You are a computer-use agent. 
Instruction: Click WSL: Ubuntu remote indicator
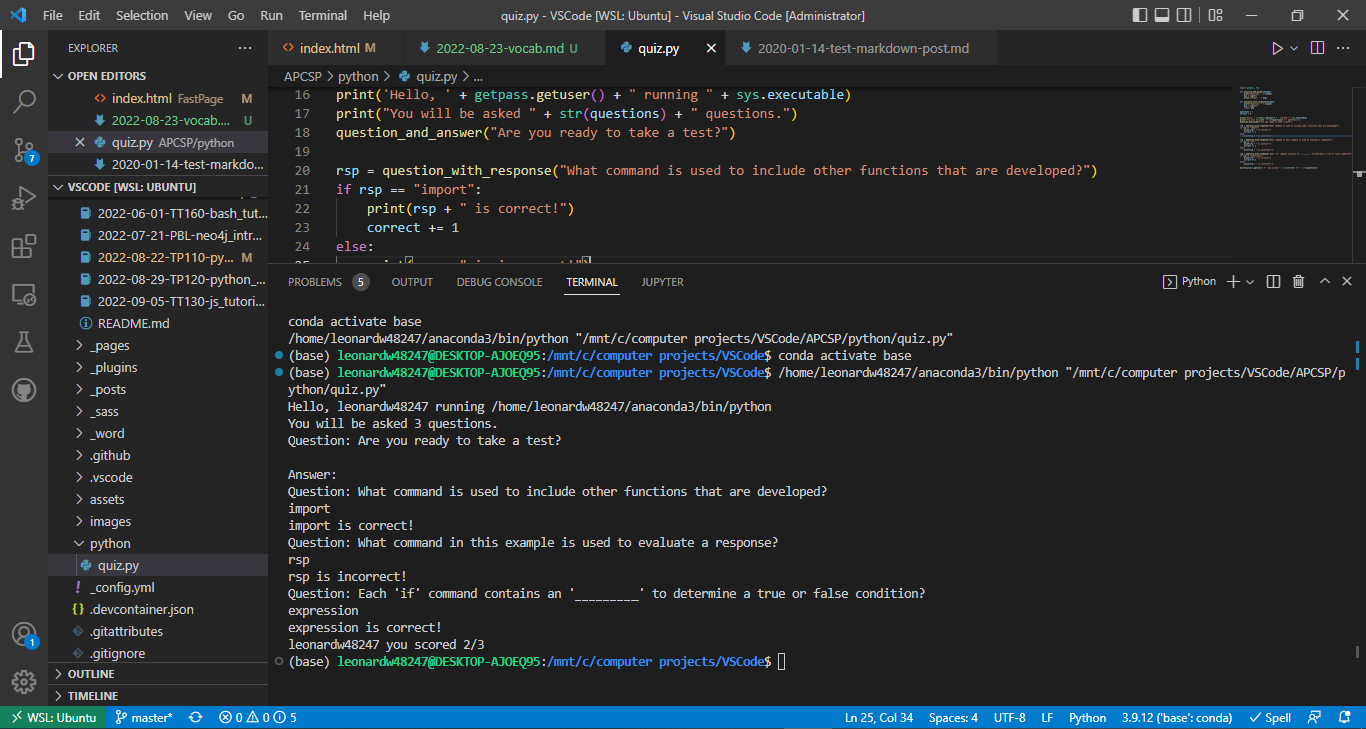pyautogui.click(x=52, y=717)
